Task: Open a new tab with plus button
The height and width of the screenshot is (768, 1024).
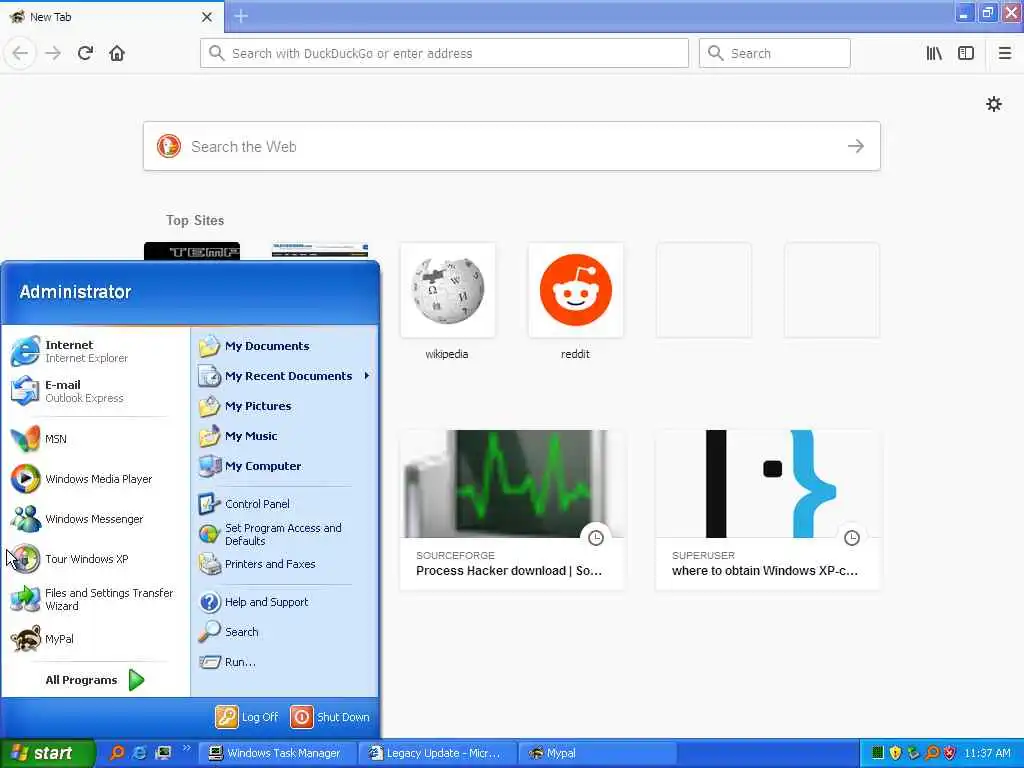Action: [x=241, y=16]
